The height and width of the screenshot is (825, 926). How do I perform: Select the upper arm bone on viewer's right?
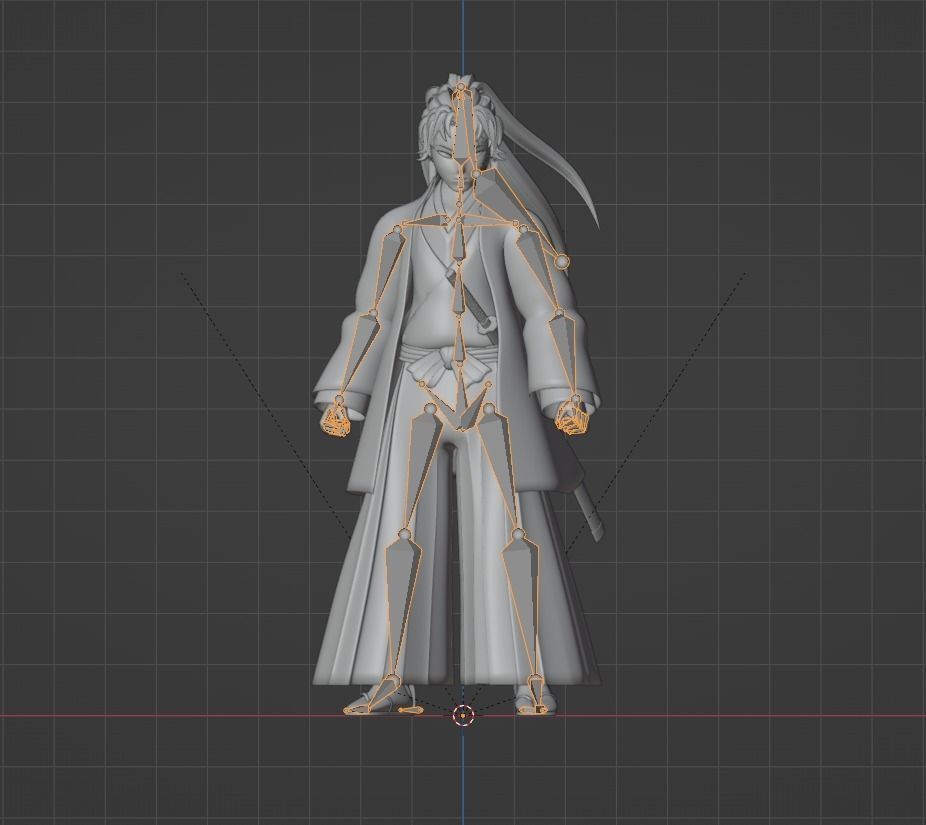539,270
